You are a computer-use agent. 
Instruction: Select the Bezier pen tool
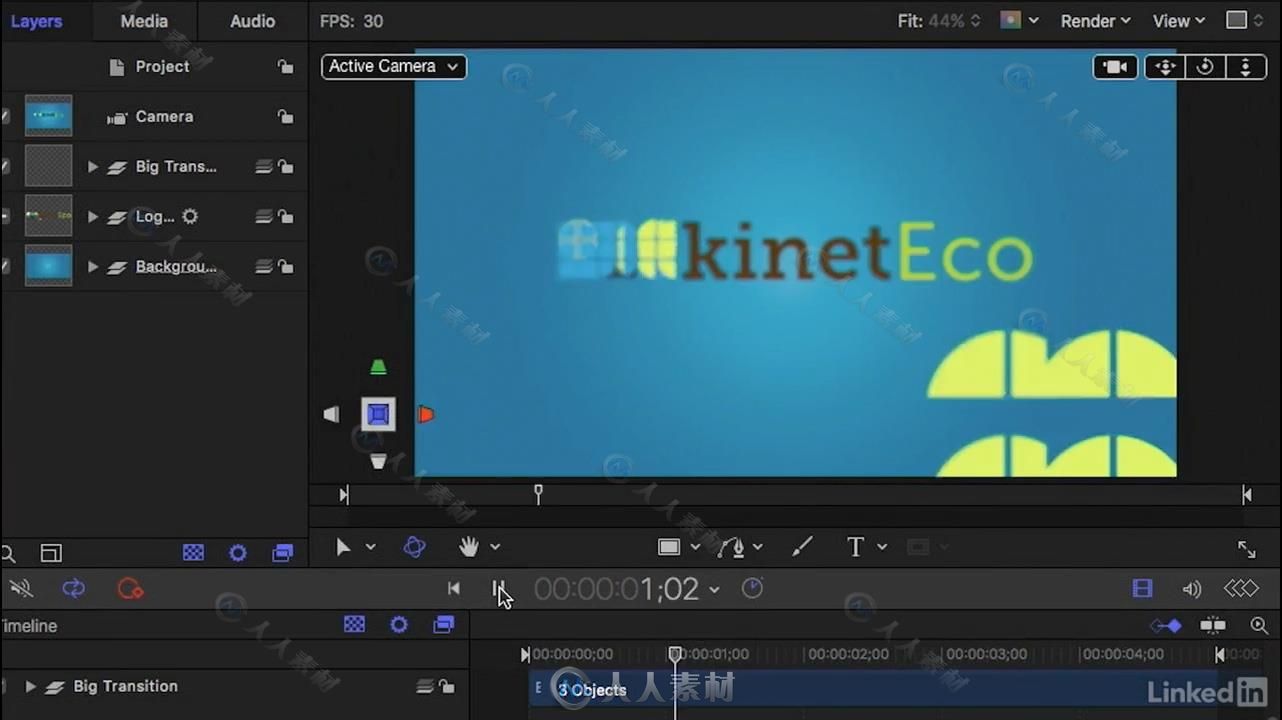click(731, 547)
